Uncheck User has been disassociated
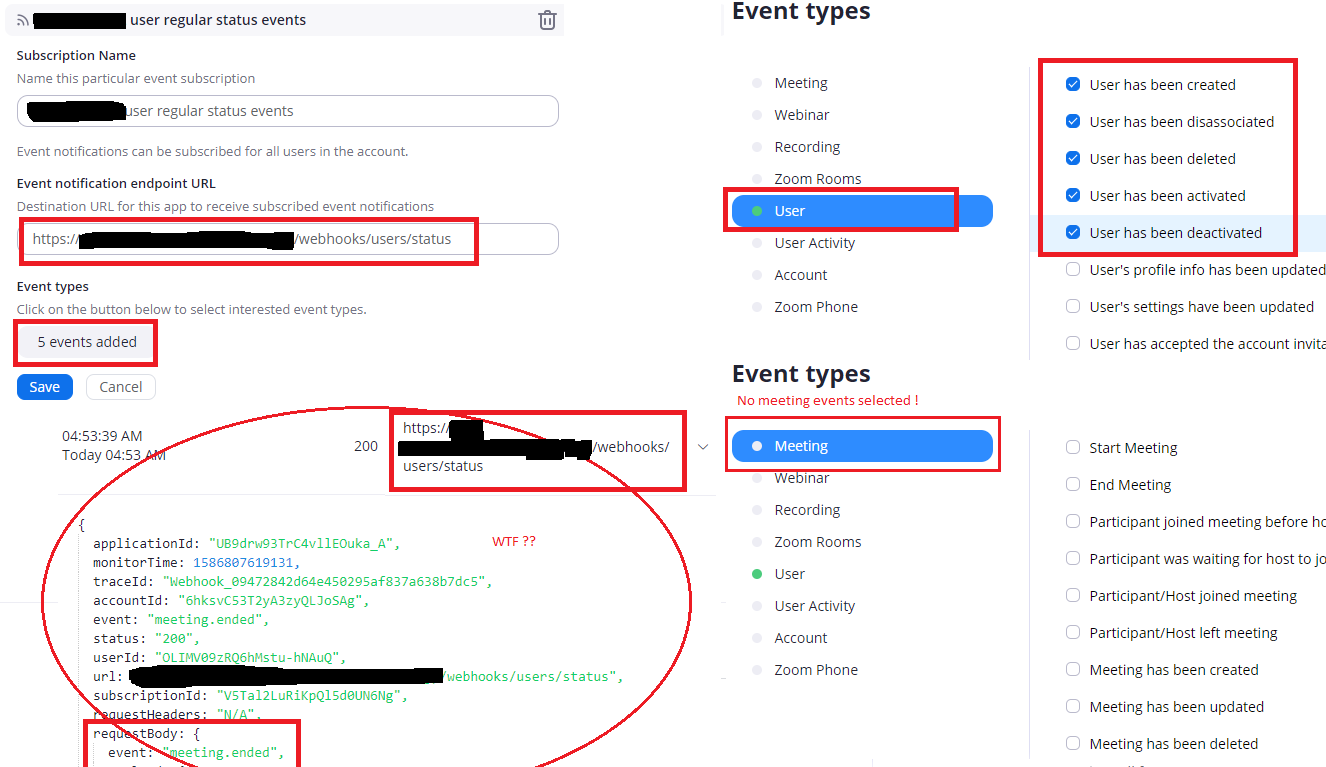This screenshot has height=767, width=1326. click(1073, 122)
